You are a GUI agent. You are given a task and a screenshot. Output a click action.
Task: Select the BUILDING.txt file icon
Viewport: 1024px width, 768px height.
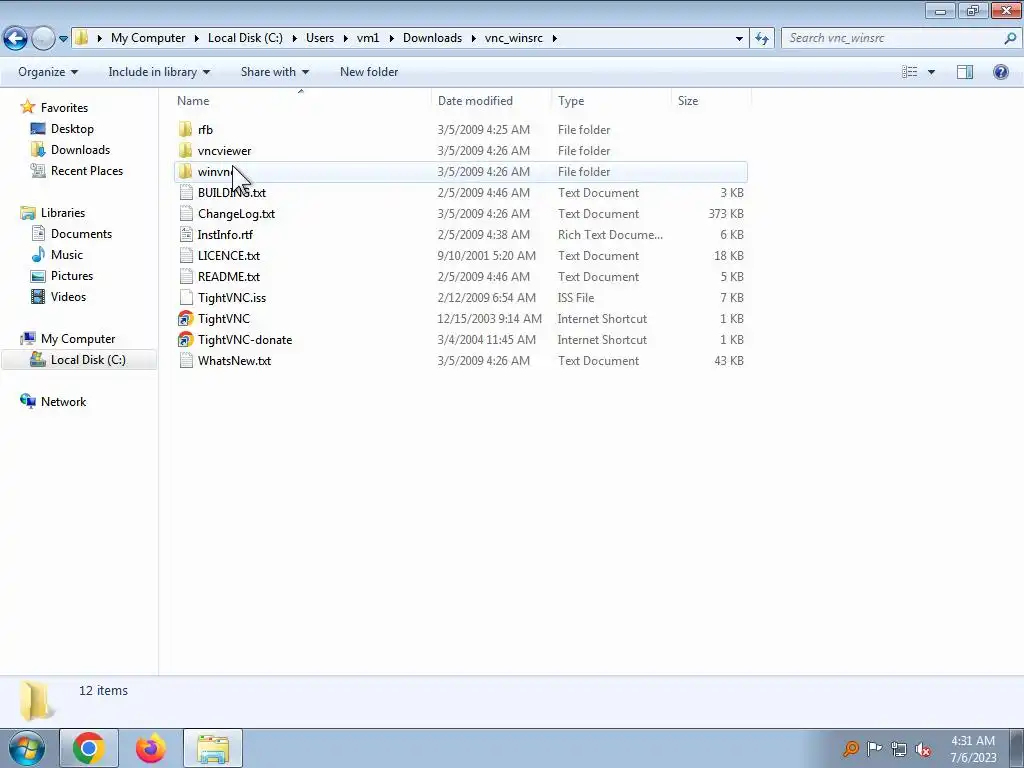point(186,193)
